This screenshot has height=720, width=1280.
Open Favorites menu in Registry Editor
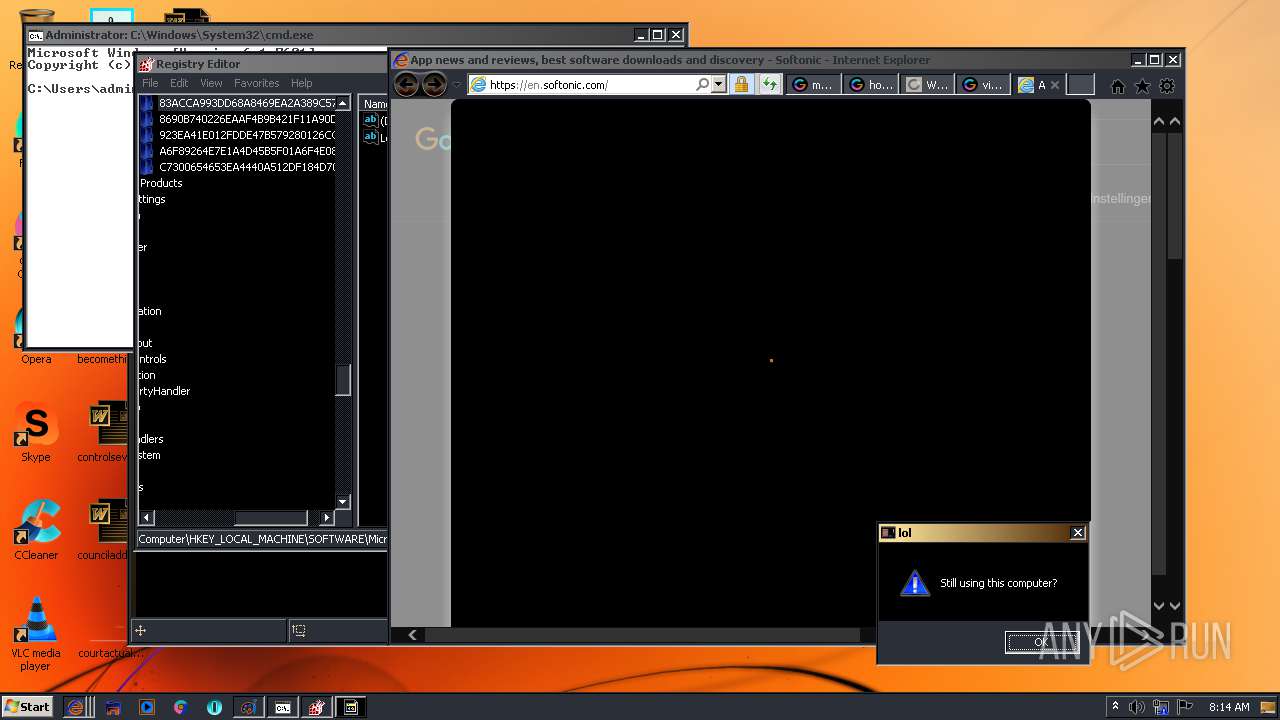point(257,83)
